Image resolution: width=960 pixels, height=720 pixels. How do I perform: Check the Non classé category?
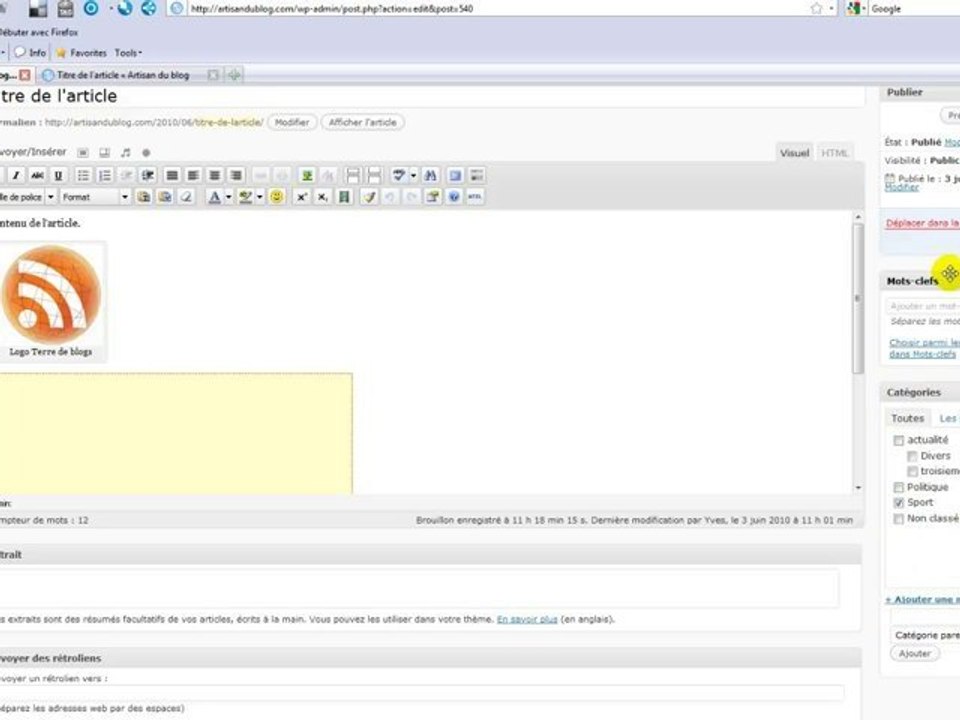click(x=898, y=519)
